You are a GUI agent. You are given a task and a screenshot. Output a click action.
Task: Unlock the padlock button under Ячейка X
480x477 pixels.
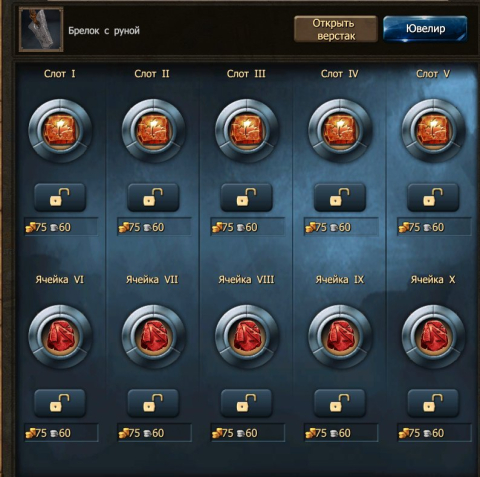coord(433,403)
